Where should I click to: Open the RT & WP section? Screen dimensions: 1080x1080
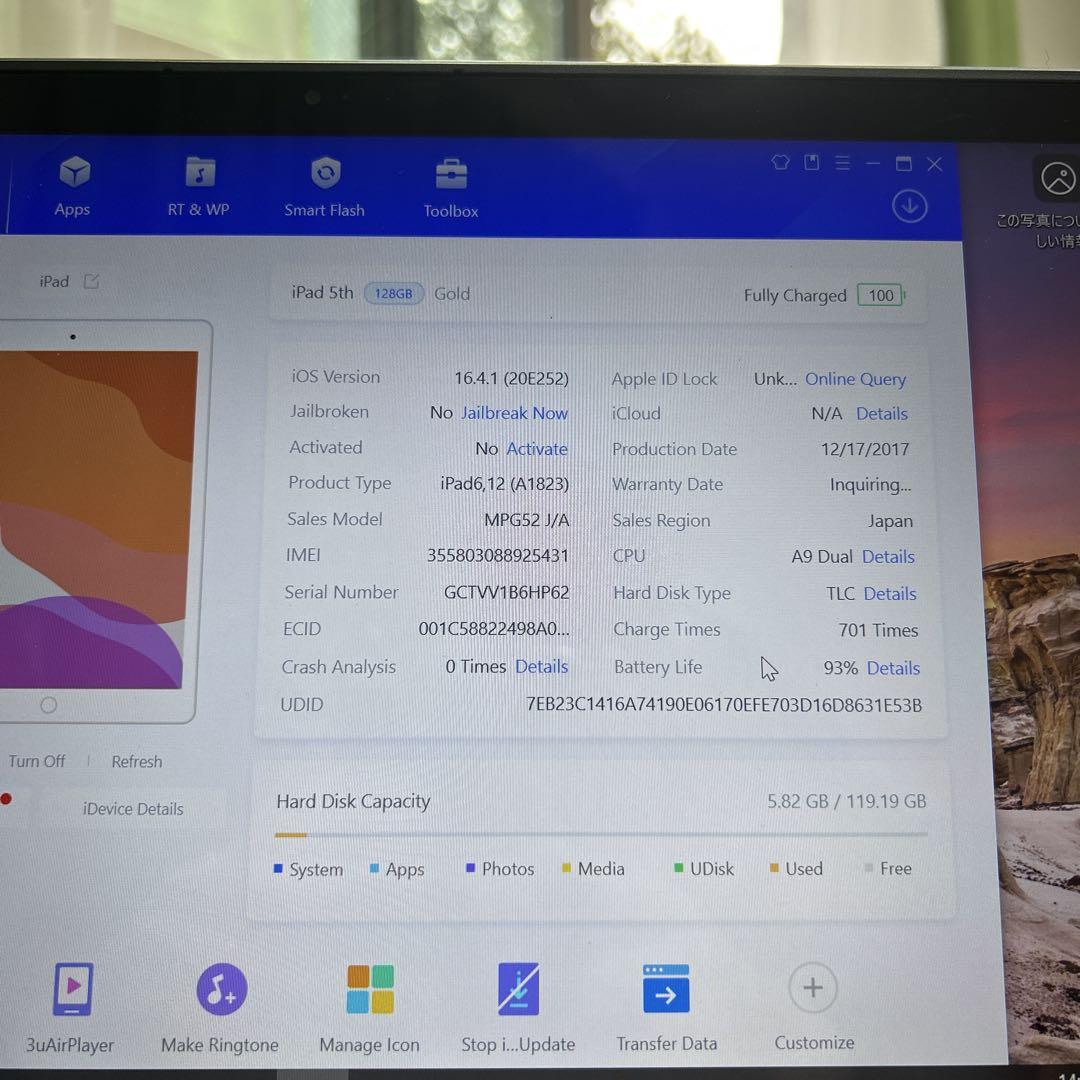198,186
